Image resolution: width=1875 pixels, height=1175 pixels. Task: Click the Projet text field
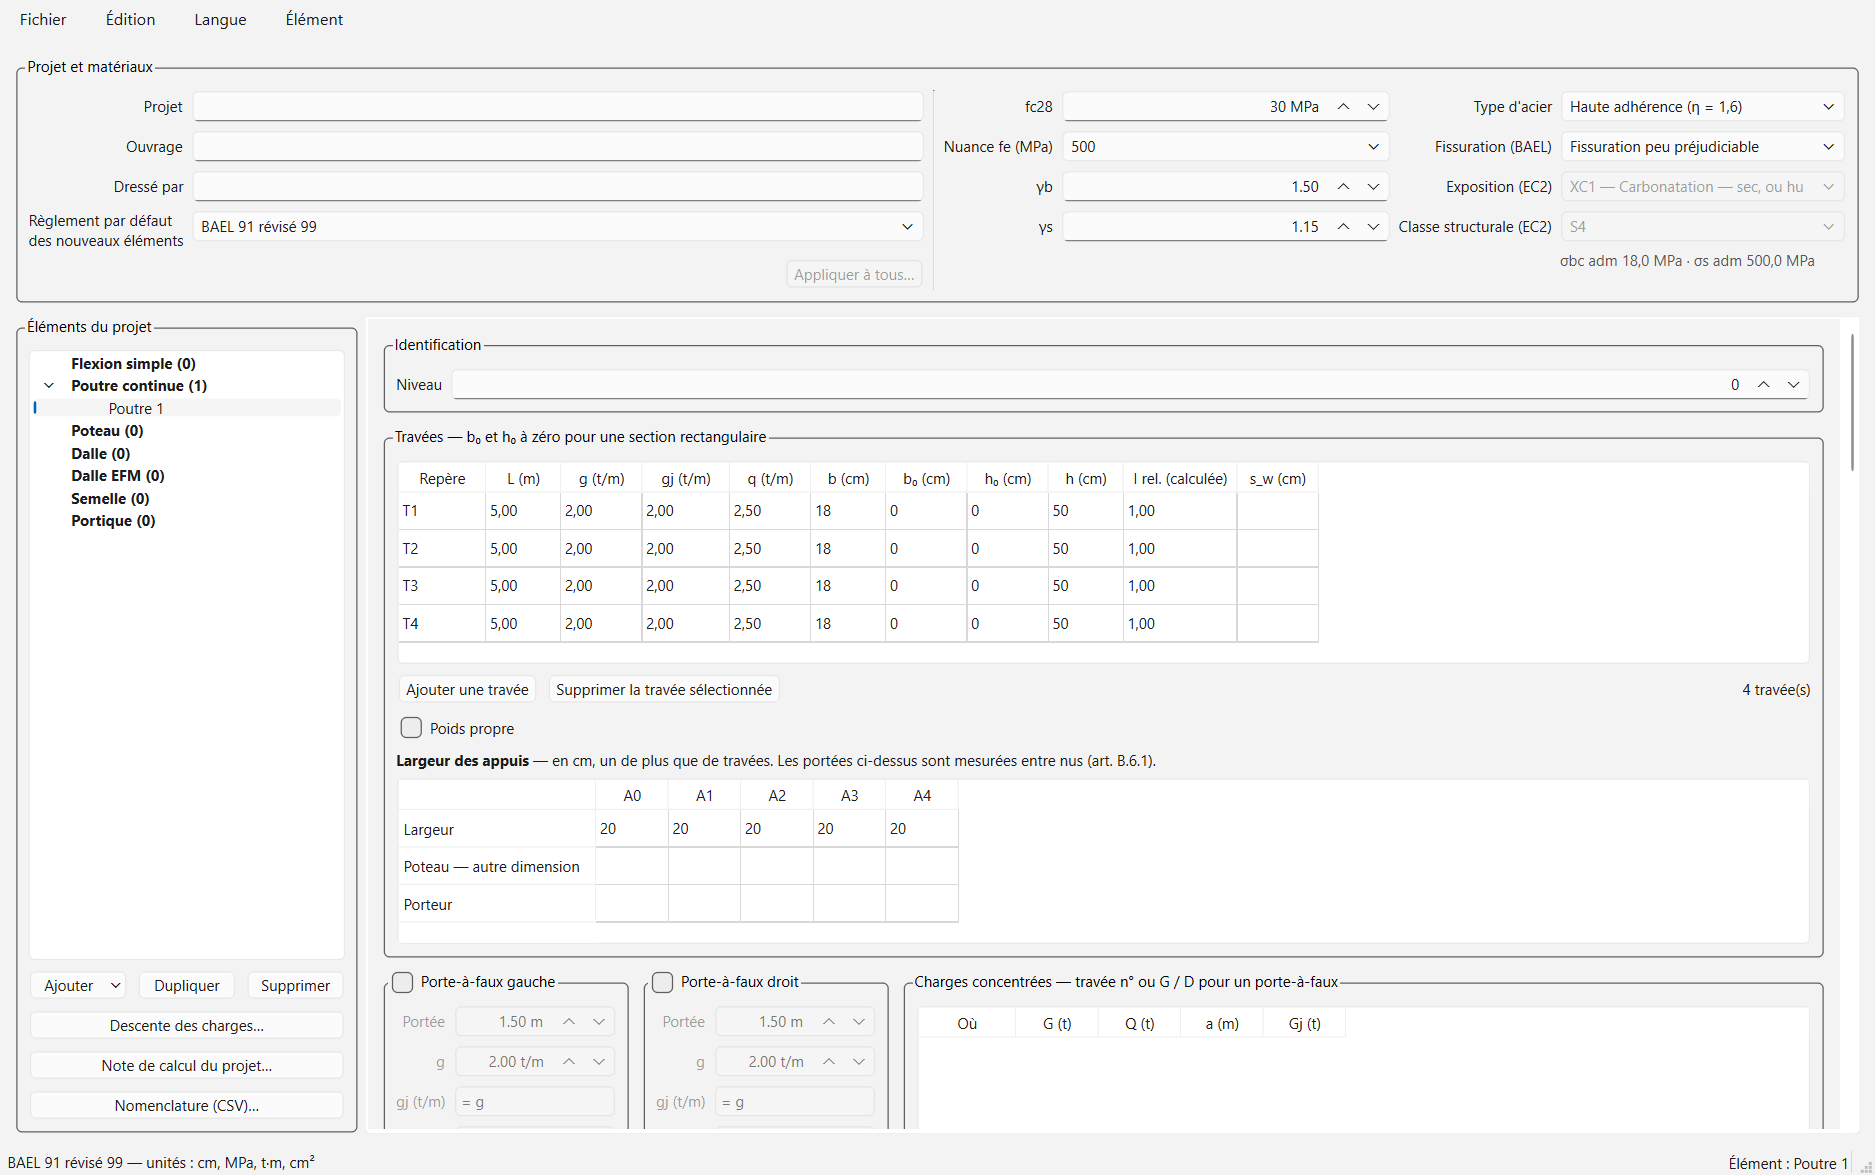coord(558,107)
